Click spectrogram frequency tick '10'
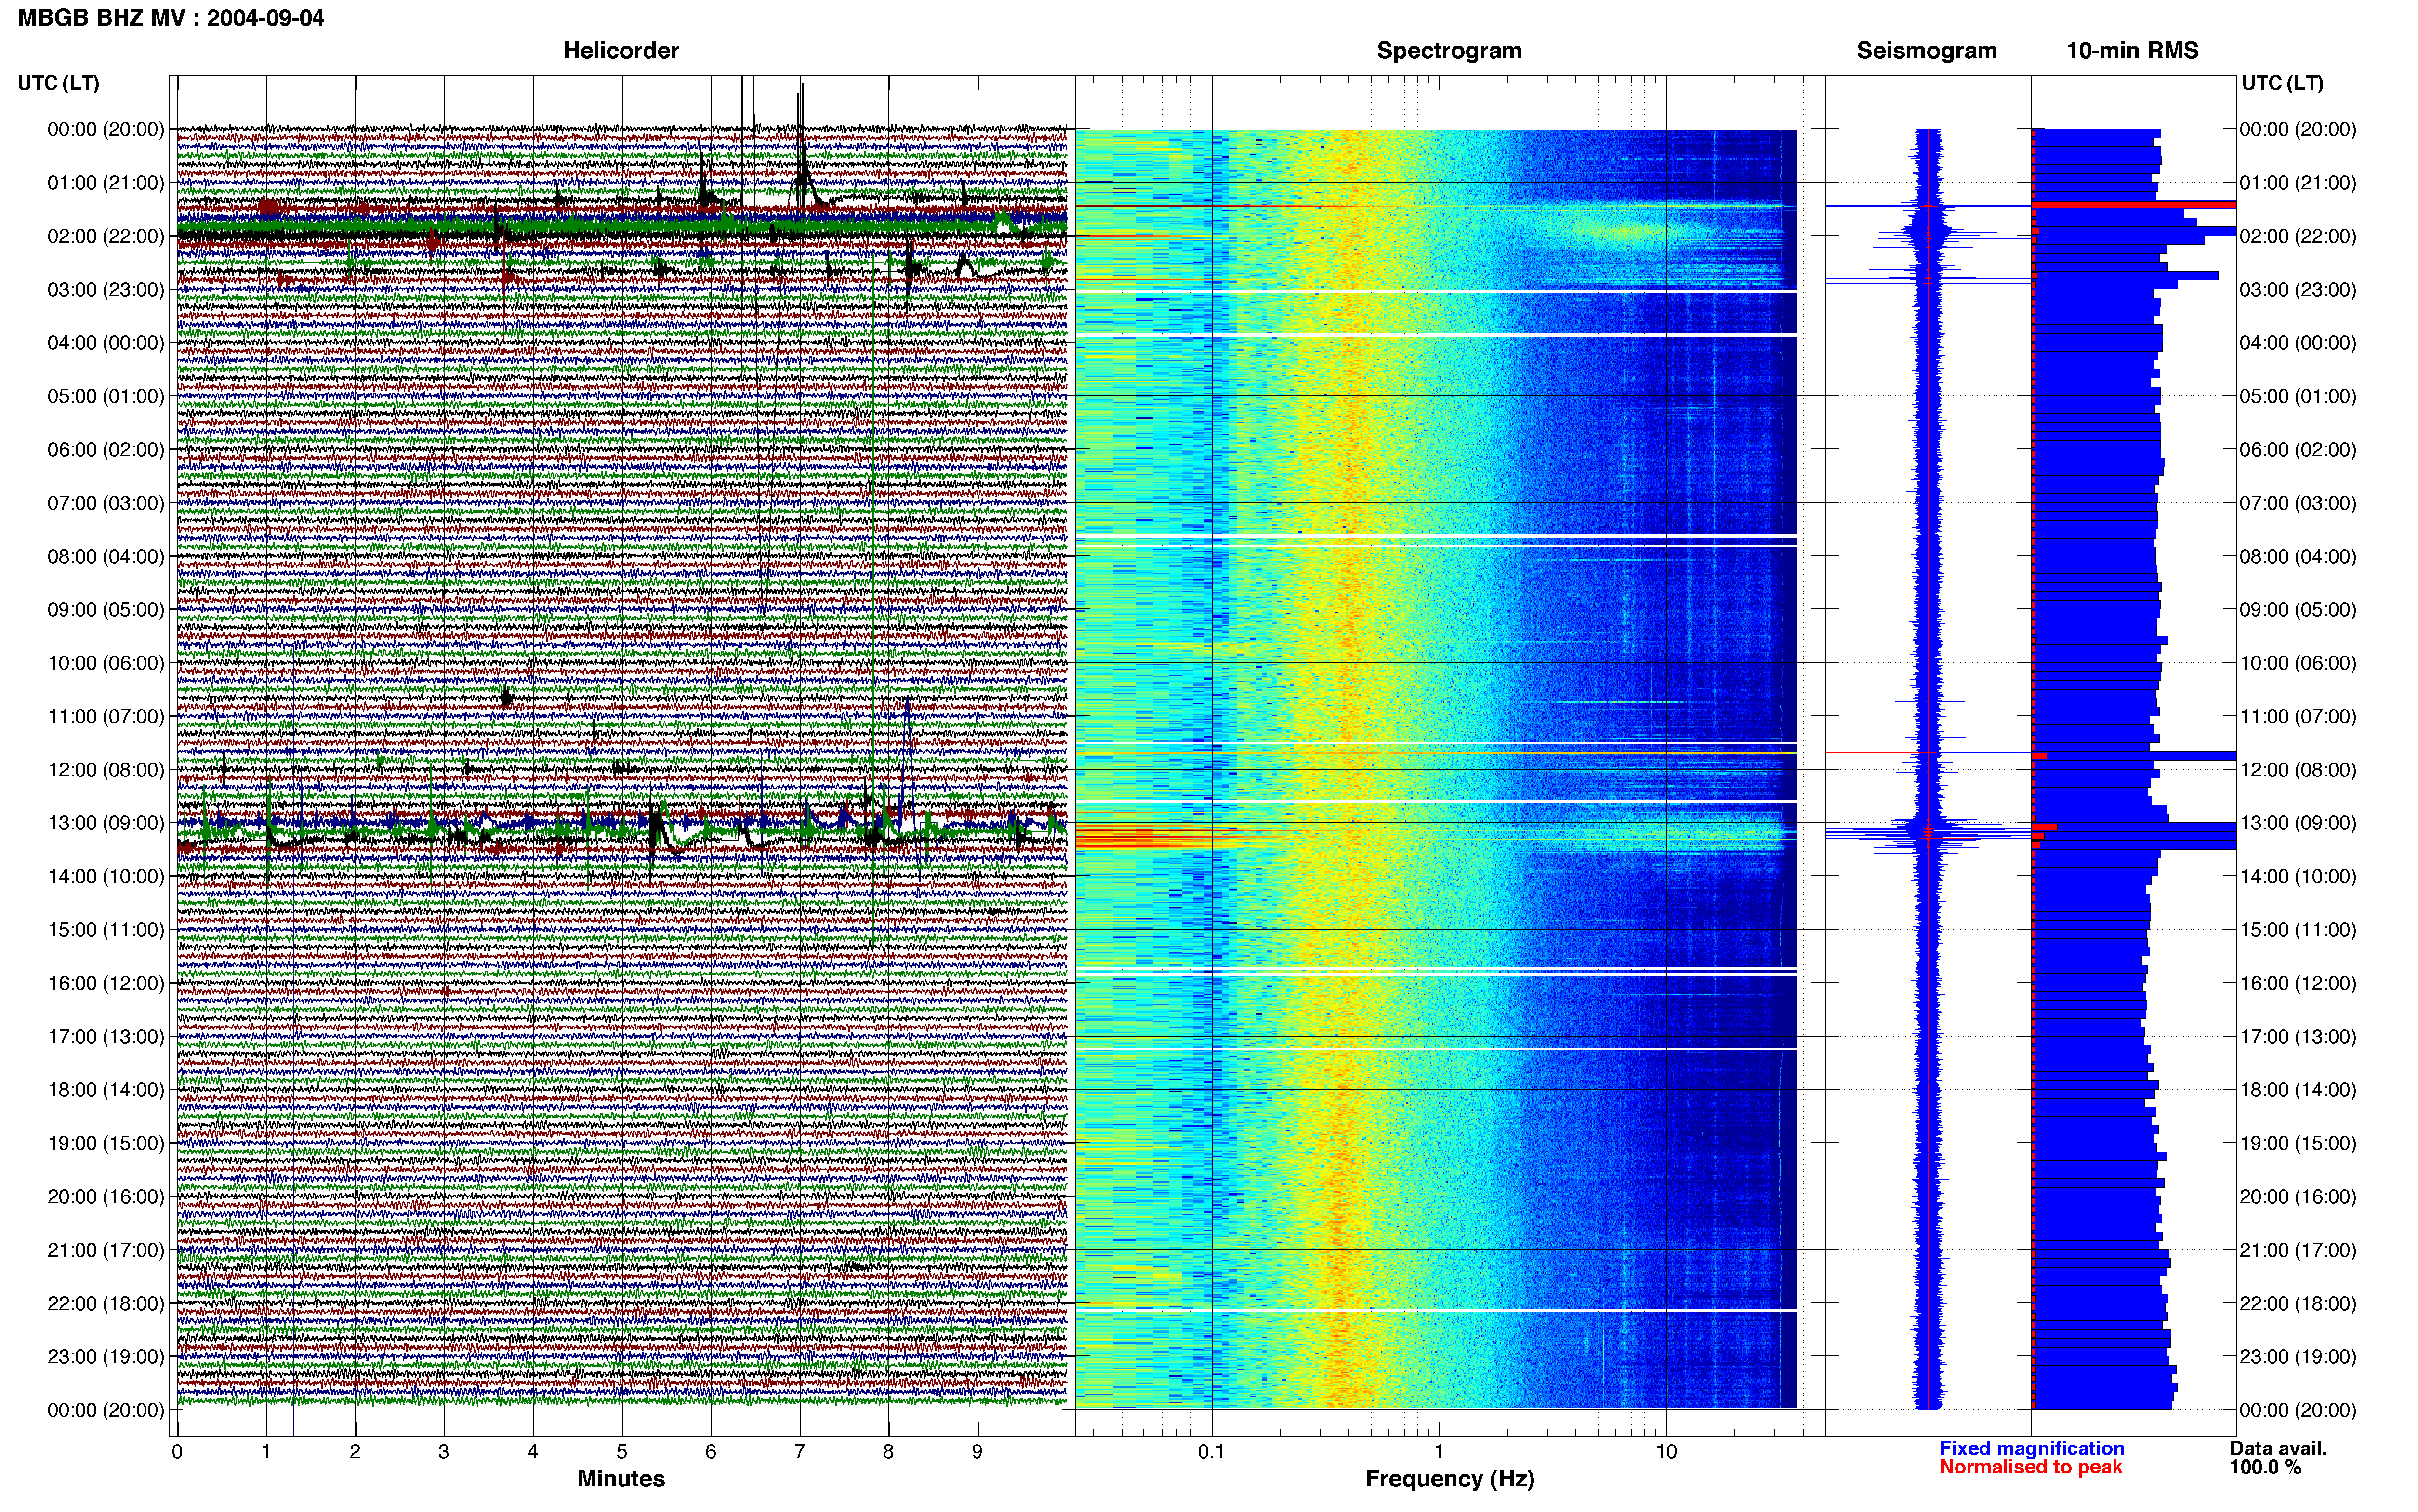Image resolution: width=2418 pixels, height=1512 pixels. (x=1666, y=1452)
